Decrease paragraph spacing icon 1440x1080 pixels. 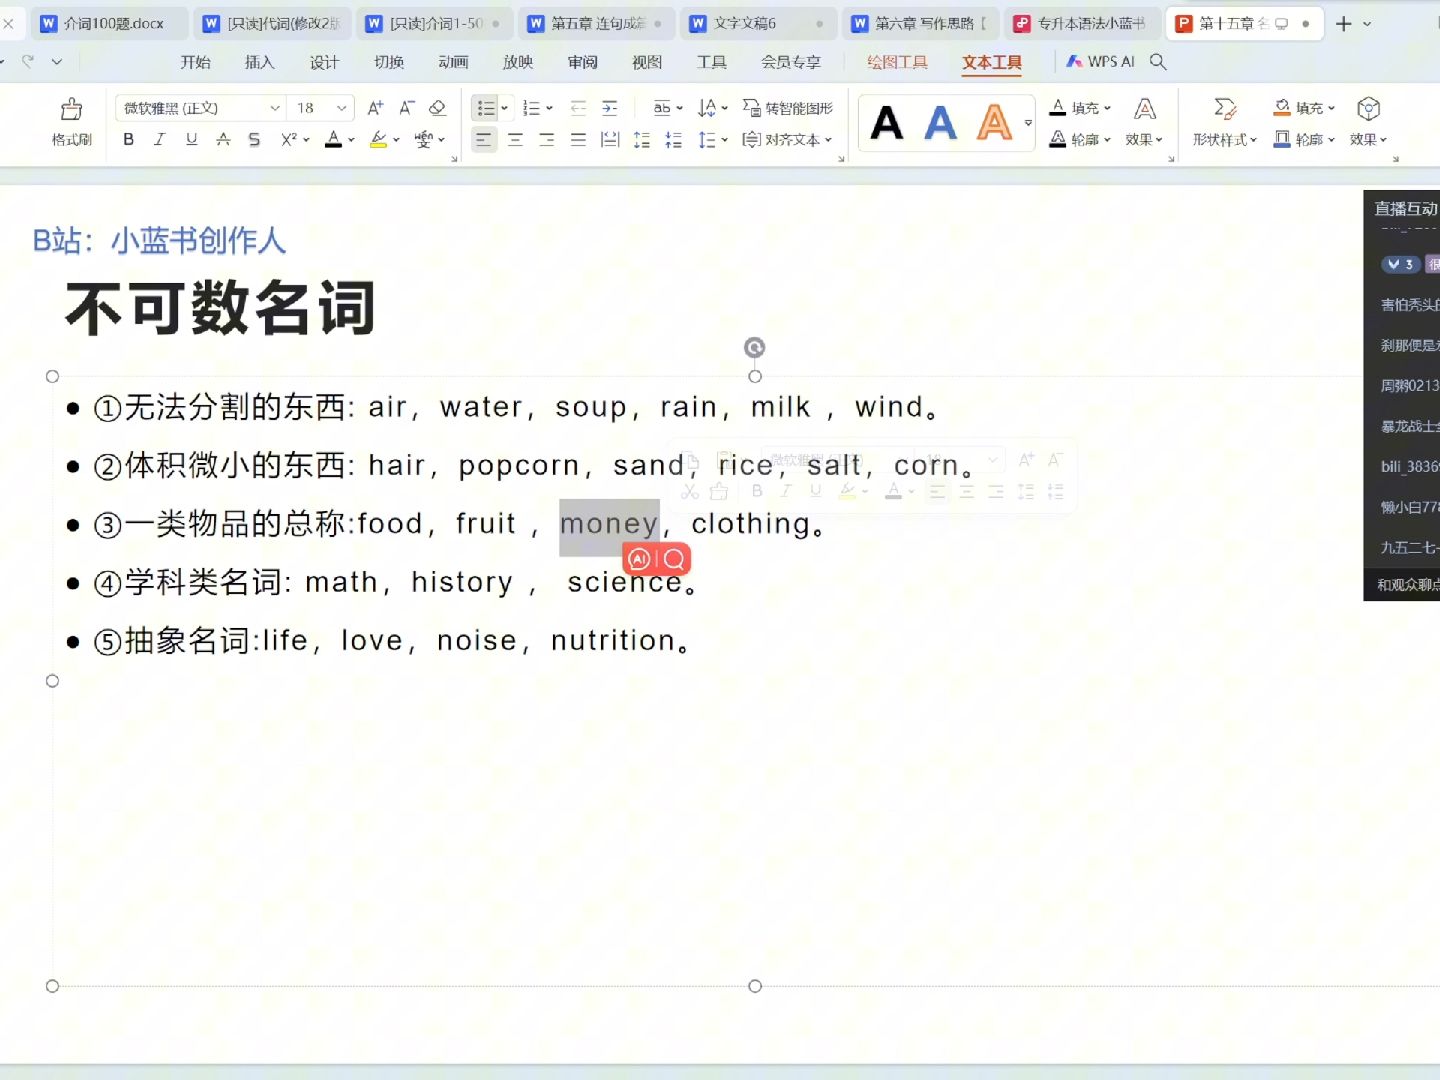pyautogui.click(x=674, y=140)
